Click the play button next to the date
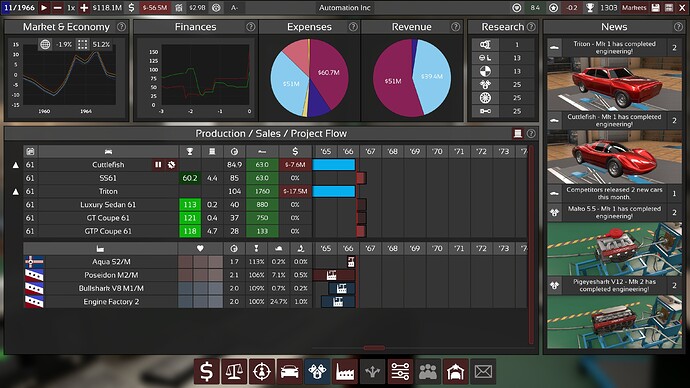Viewport: 690px width, 388px height. (x=44, y=7)
